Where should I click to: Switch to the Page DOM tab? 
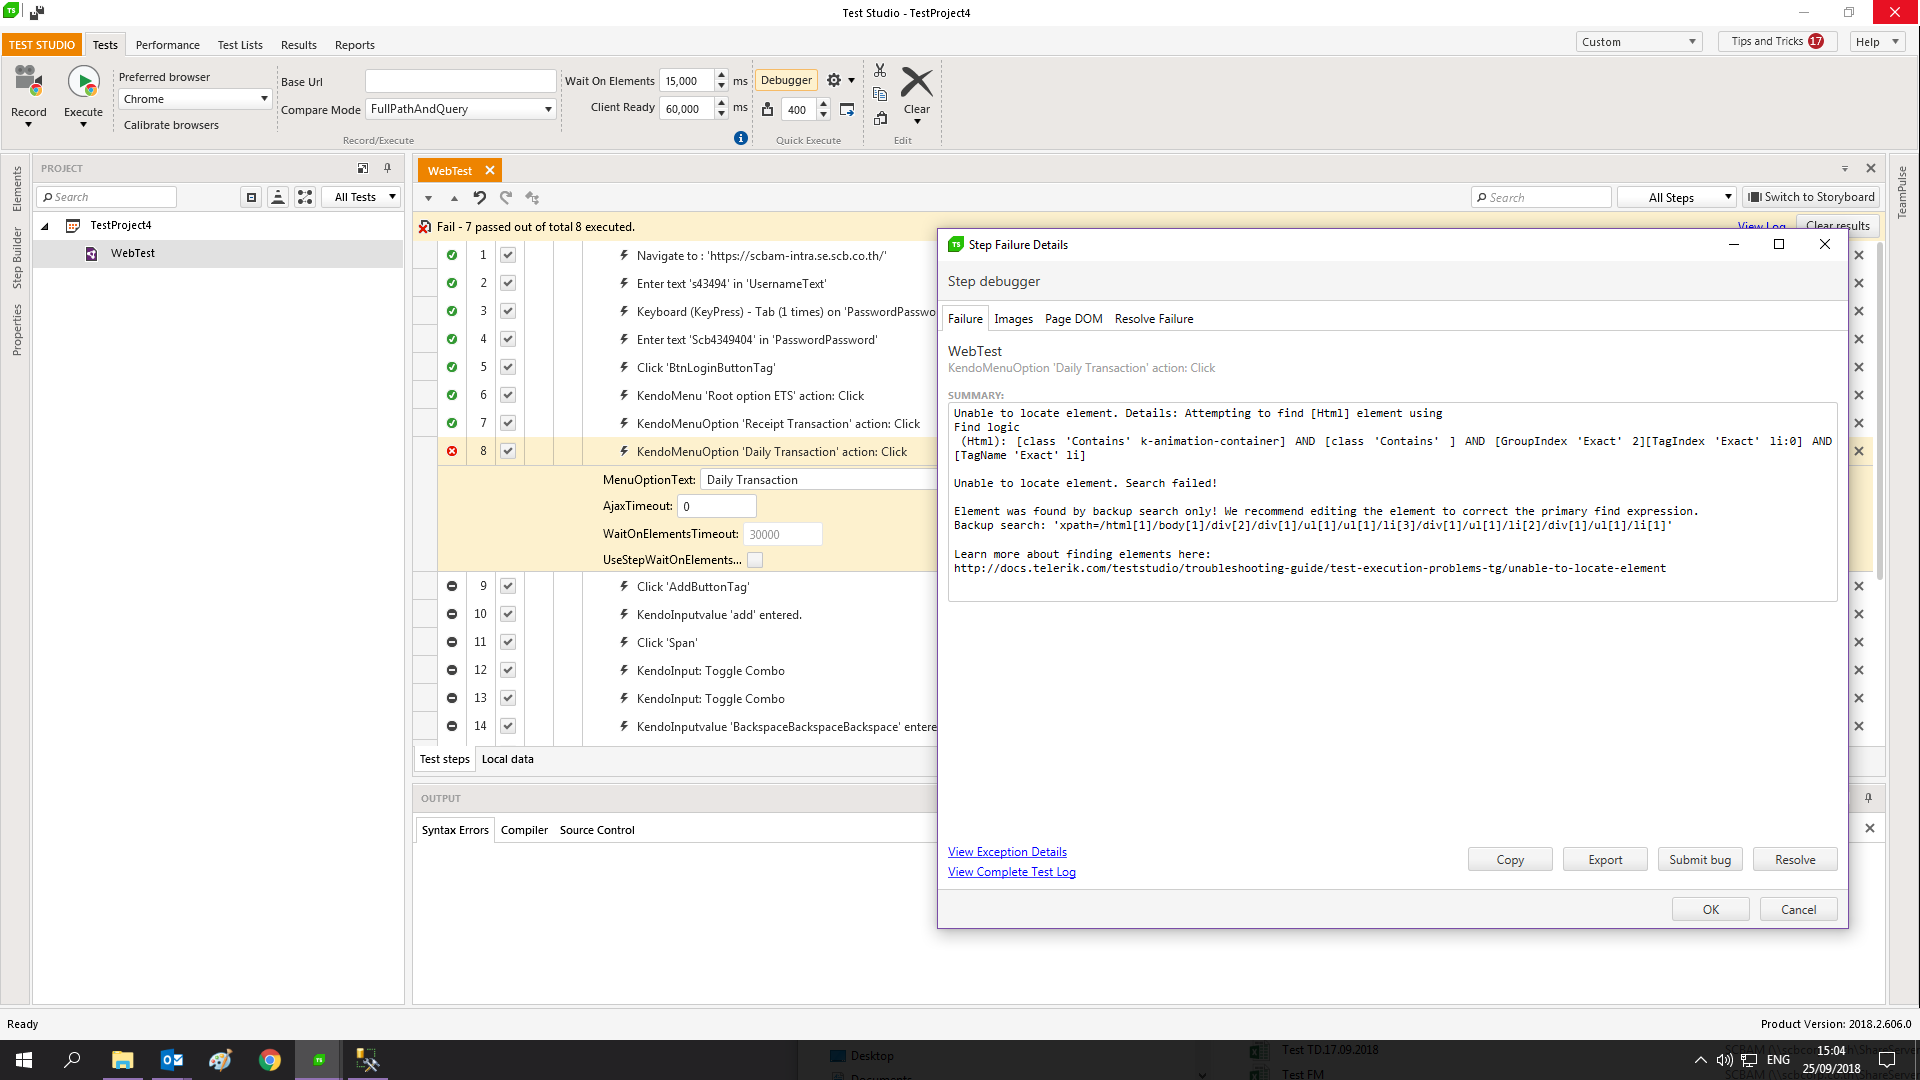1073,319
